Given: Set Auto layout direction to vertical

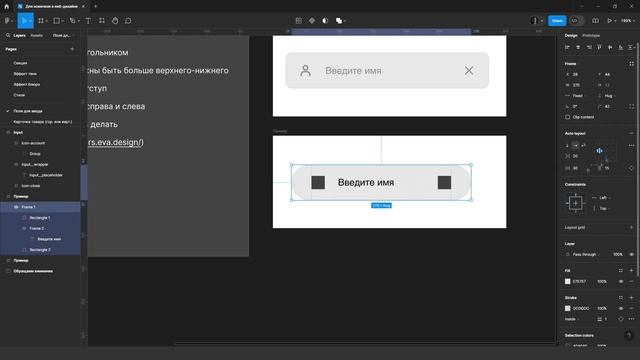Looking at the screenshot, I should (567, 145).
